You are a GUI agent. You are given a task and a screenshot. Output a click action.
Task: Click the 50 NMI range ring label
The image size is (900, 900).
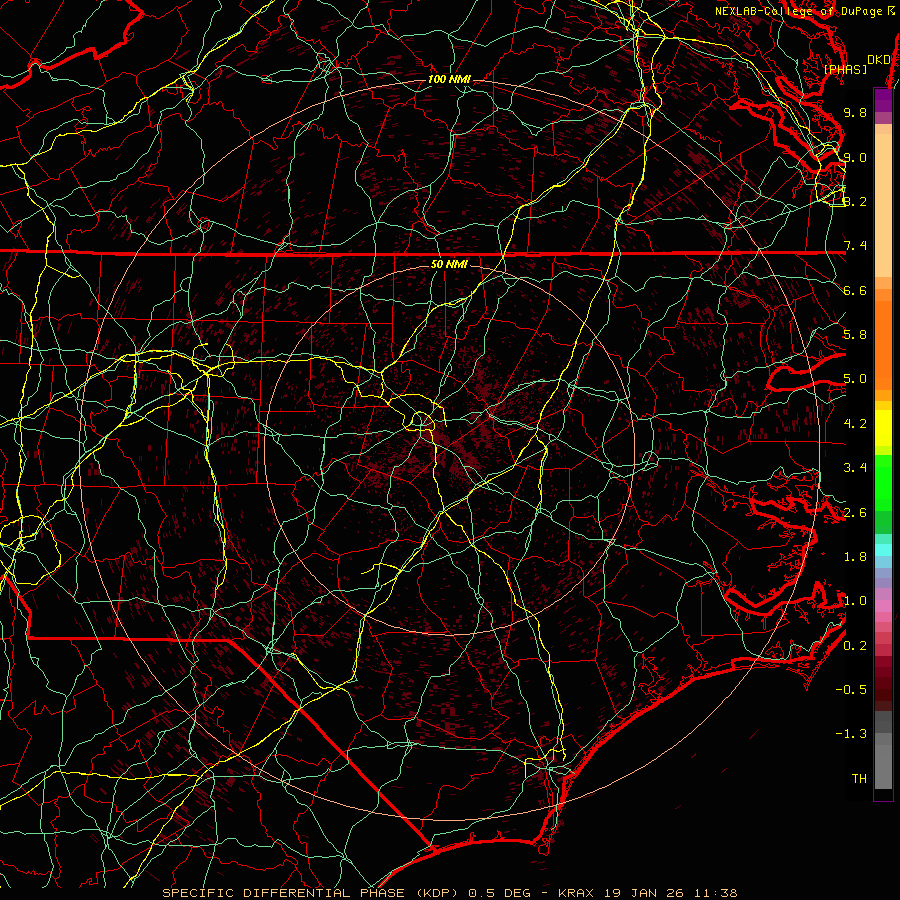tap(449, 264)
